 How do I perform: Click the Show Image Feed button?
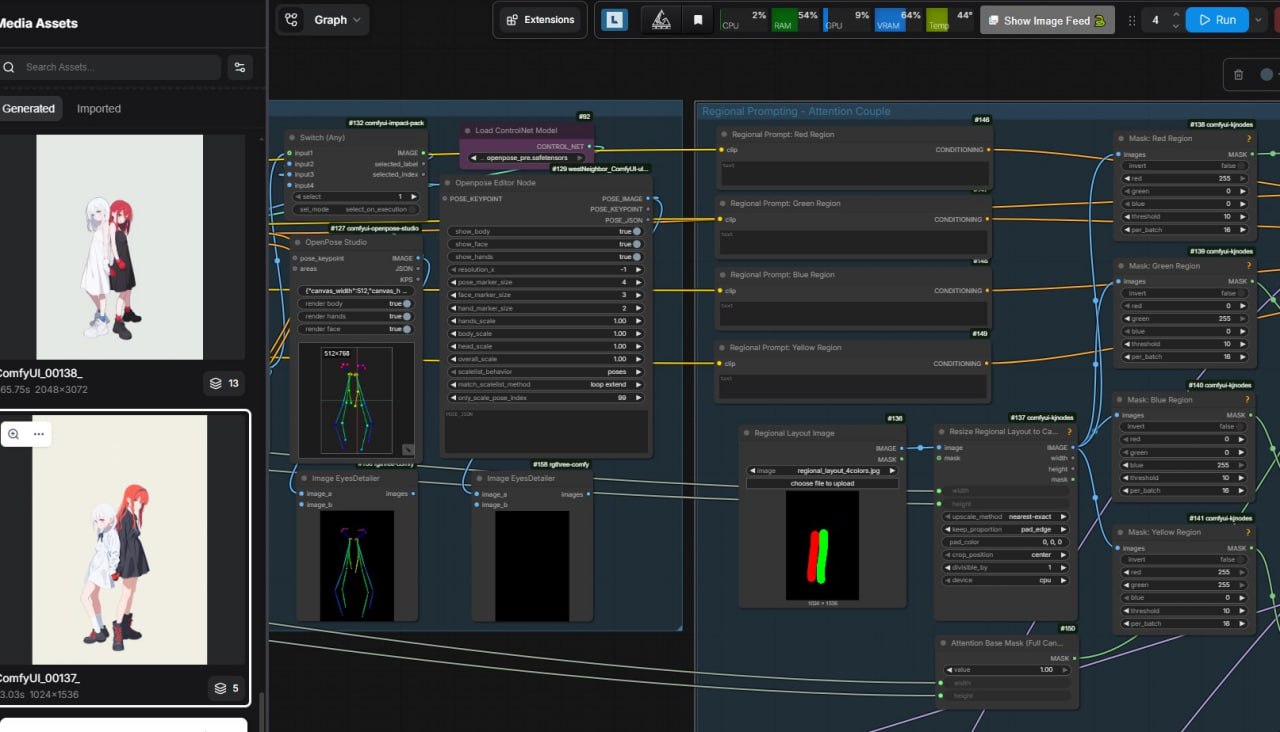pos(1047,20)
